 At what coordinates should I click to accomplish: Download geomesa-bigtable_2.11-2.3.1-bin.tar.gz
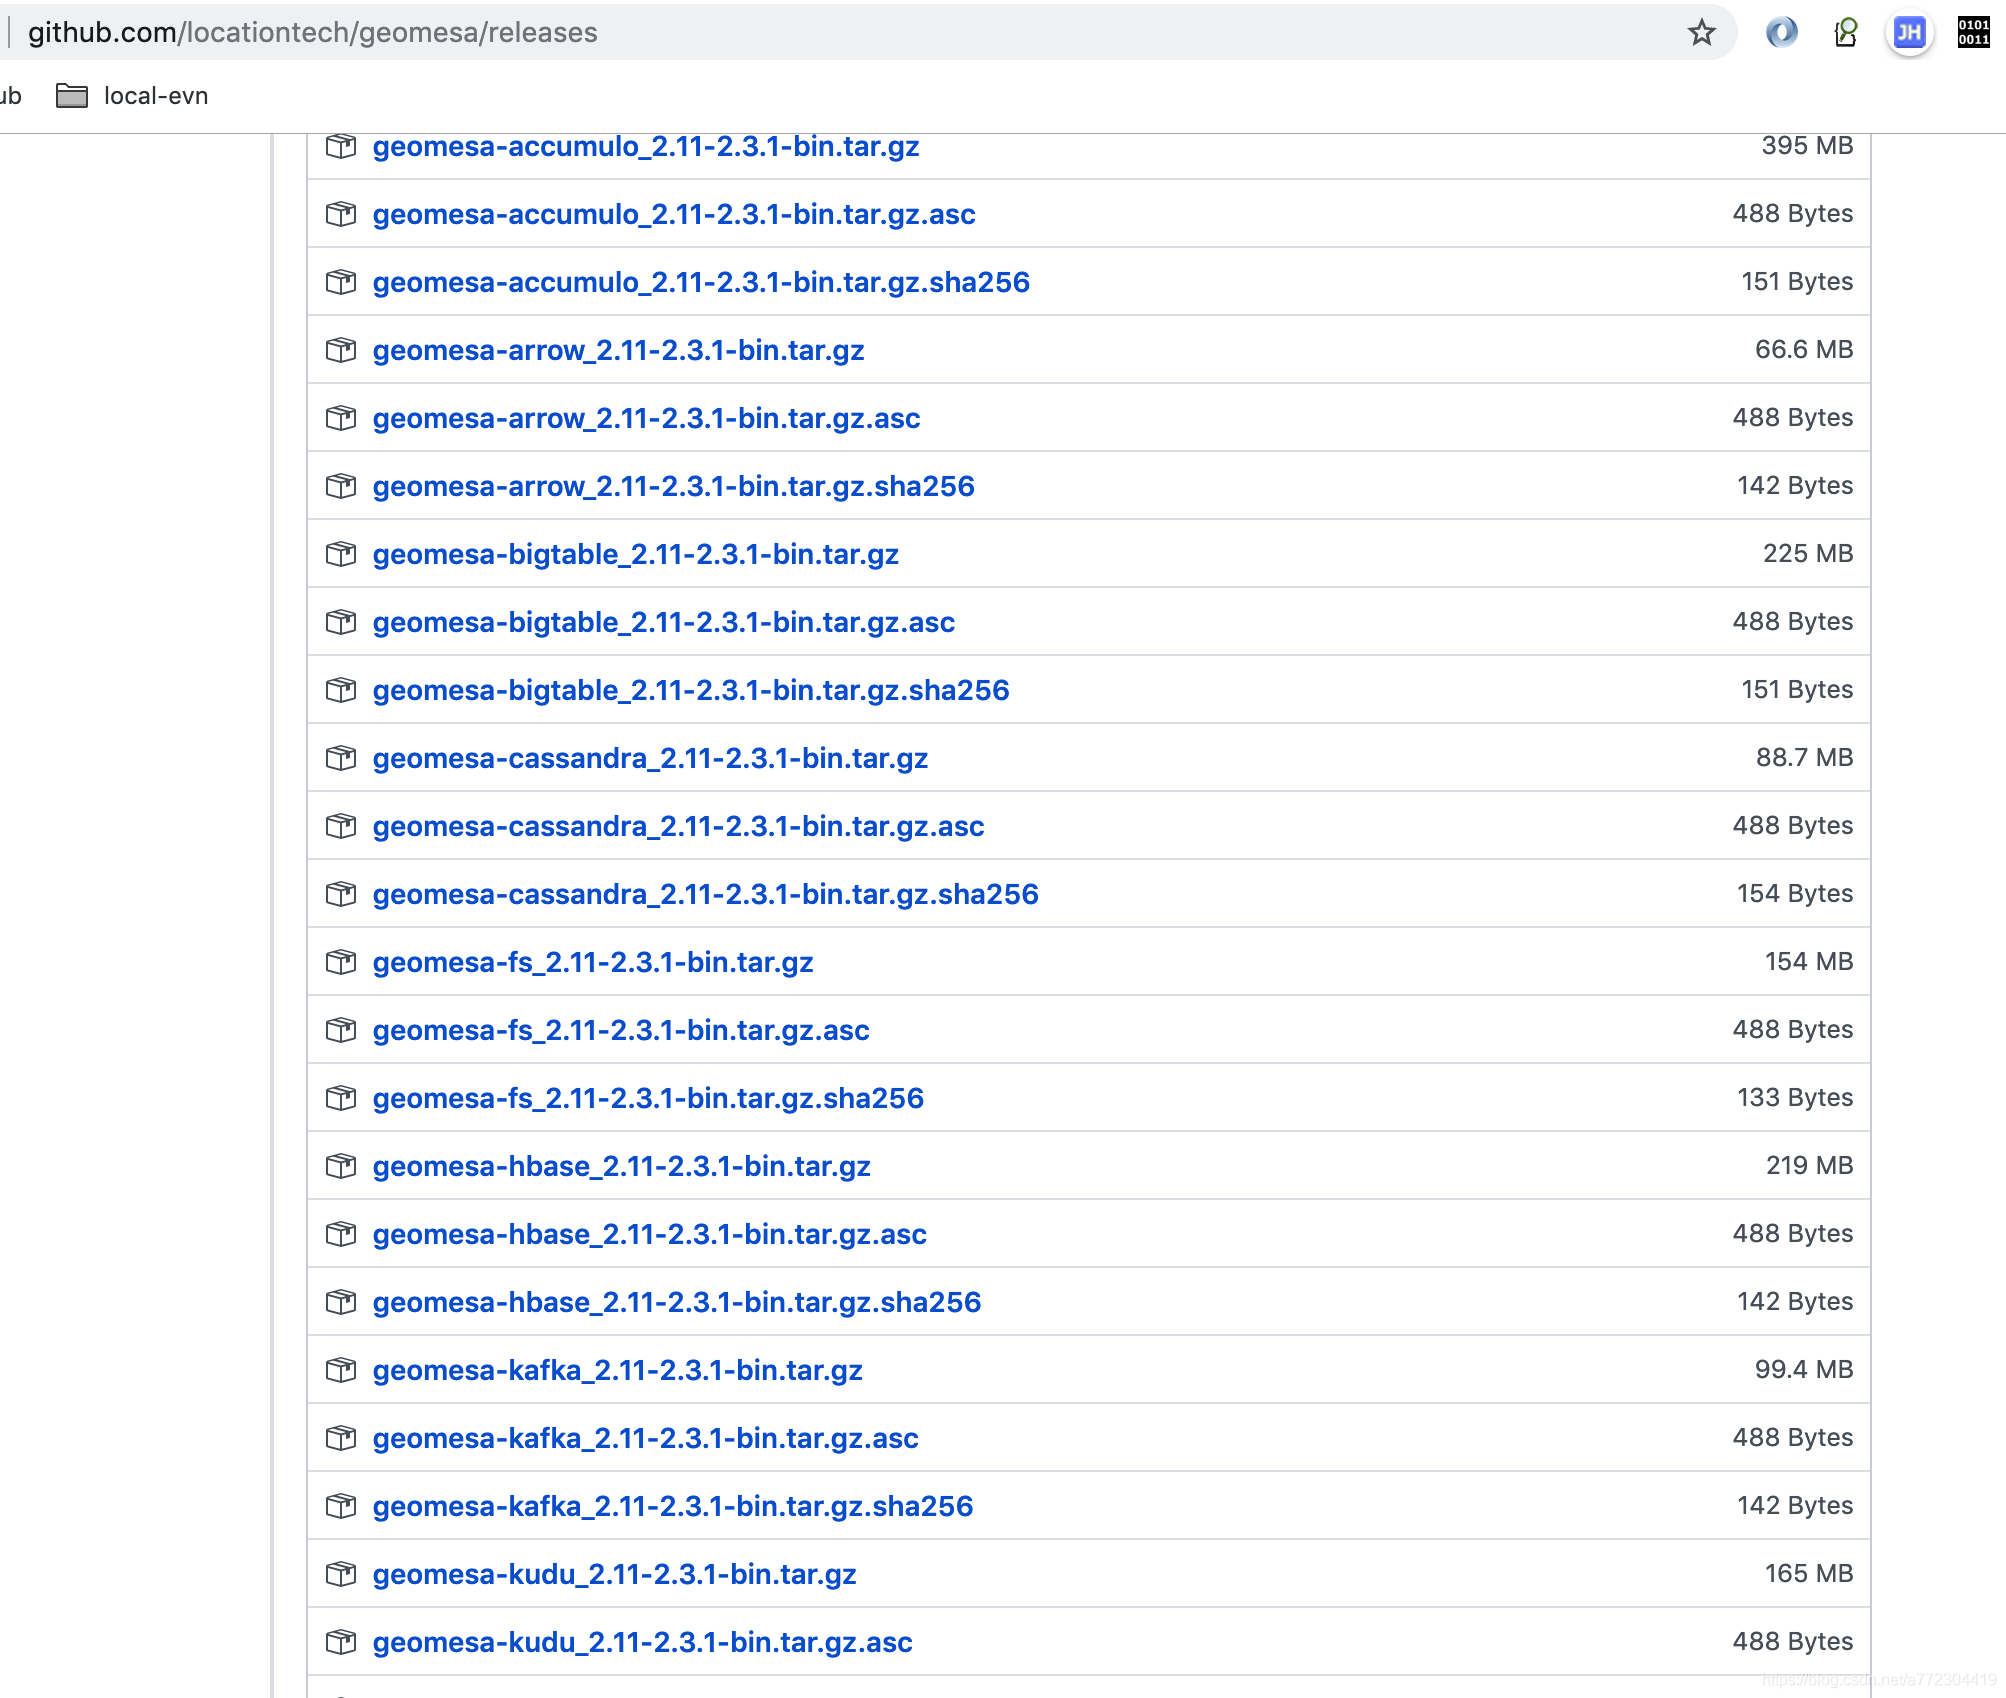(x=635, y=554)
